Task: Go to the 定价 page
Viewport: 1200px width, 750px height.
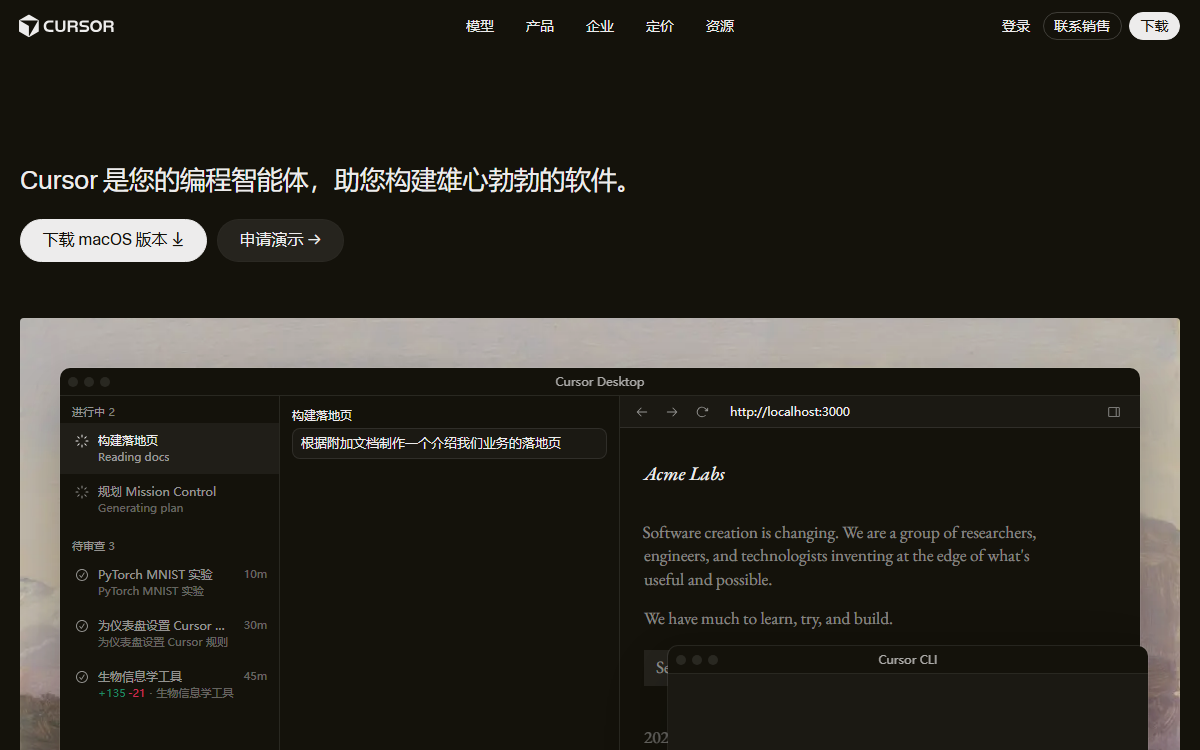Action: click(660, 26)
